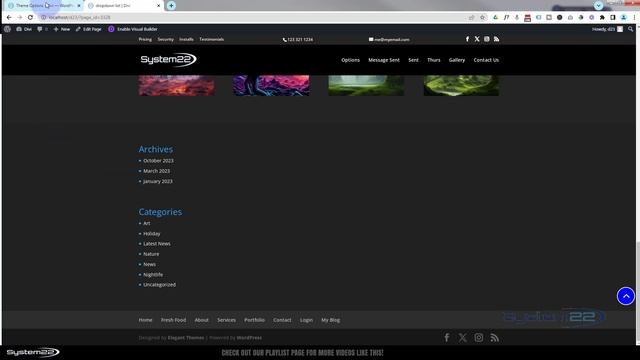Click the System22 site logo

point(168,60)
